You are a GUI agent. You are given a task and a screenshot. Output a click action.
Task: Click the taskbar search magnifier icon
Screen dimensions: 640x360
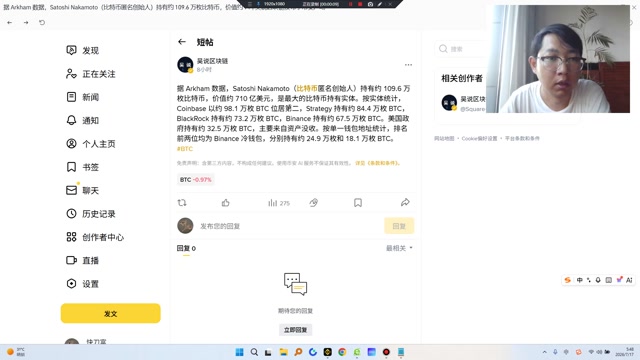pos(254,352)
